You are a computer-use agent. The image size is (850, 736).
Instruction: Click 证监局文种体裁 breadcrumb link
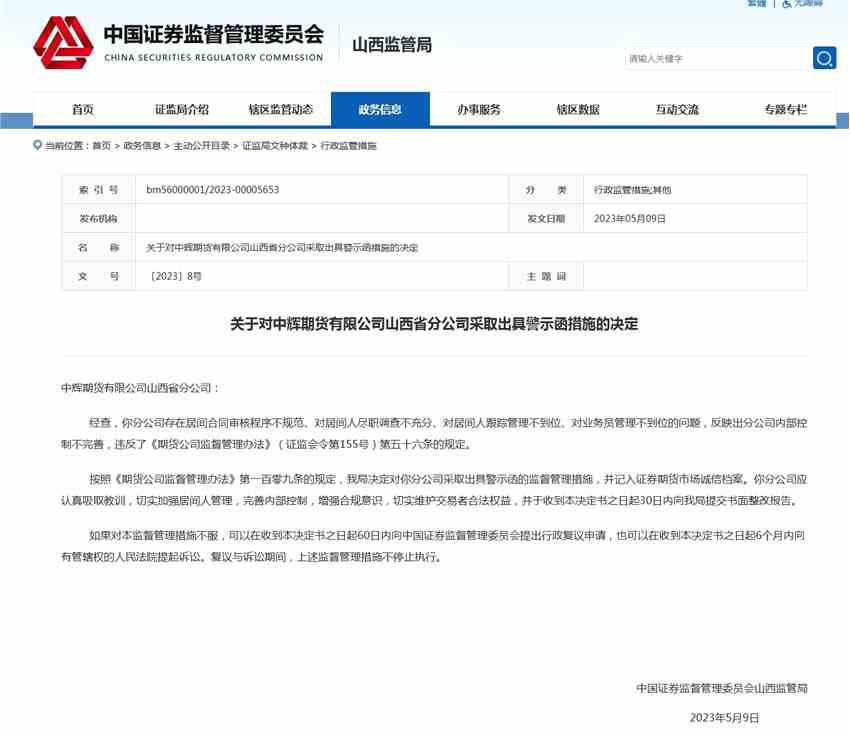(275, 145)
